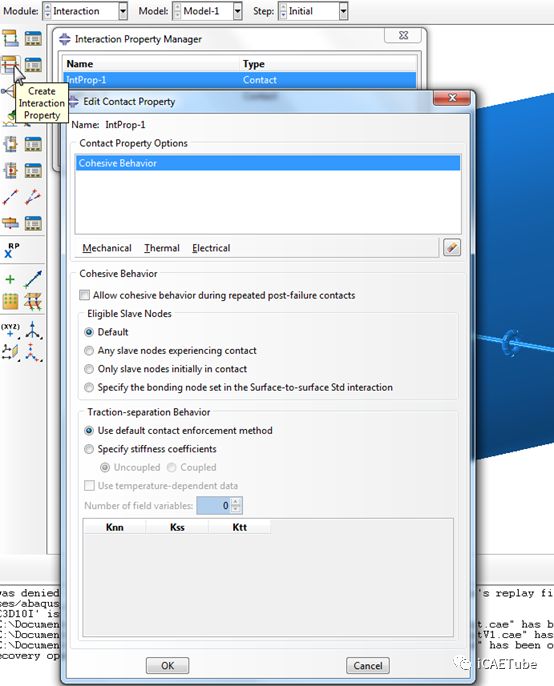
Task: Click the Create Datum CSYS icon
Action: coord(33,330)
